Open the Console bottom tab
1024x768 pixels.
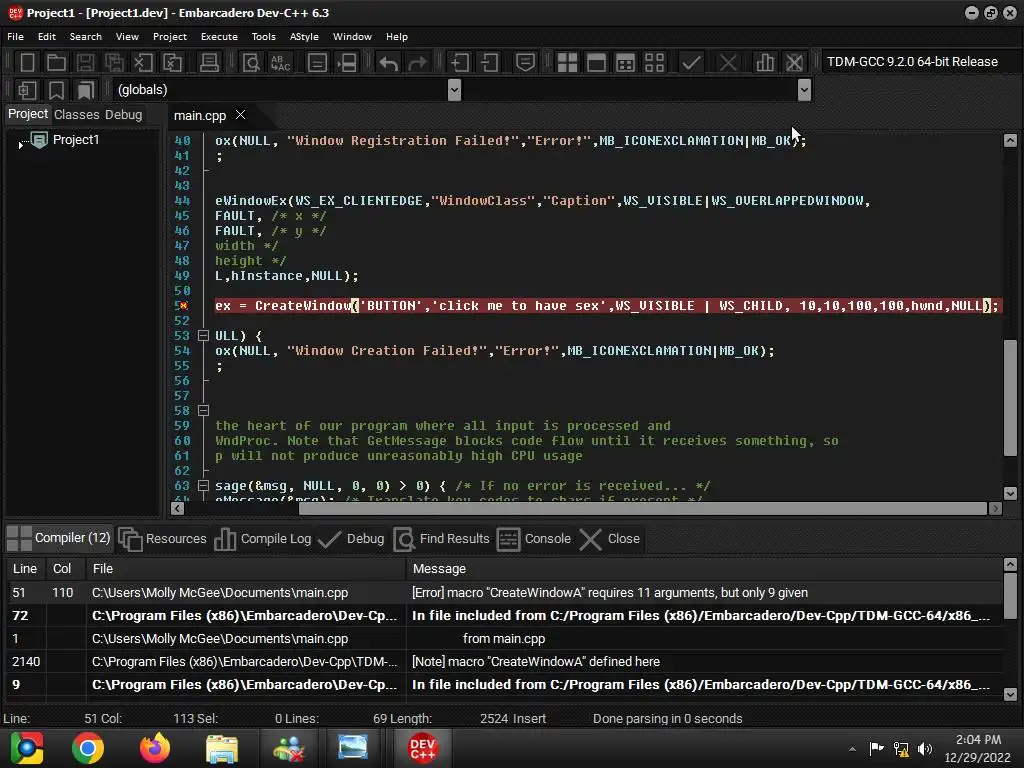534,539
